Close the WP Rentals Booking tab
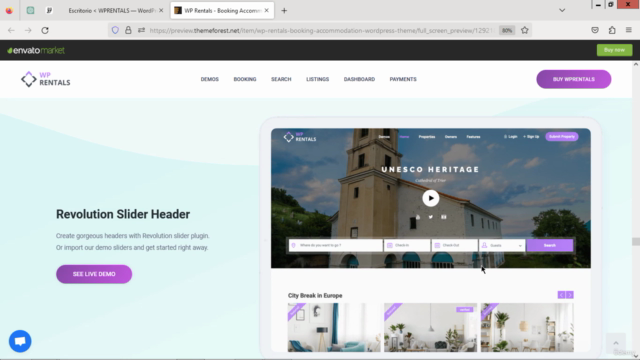The image size is (640, 360). tap(267, 11)
